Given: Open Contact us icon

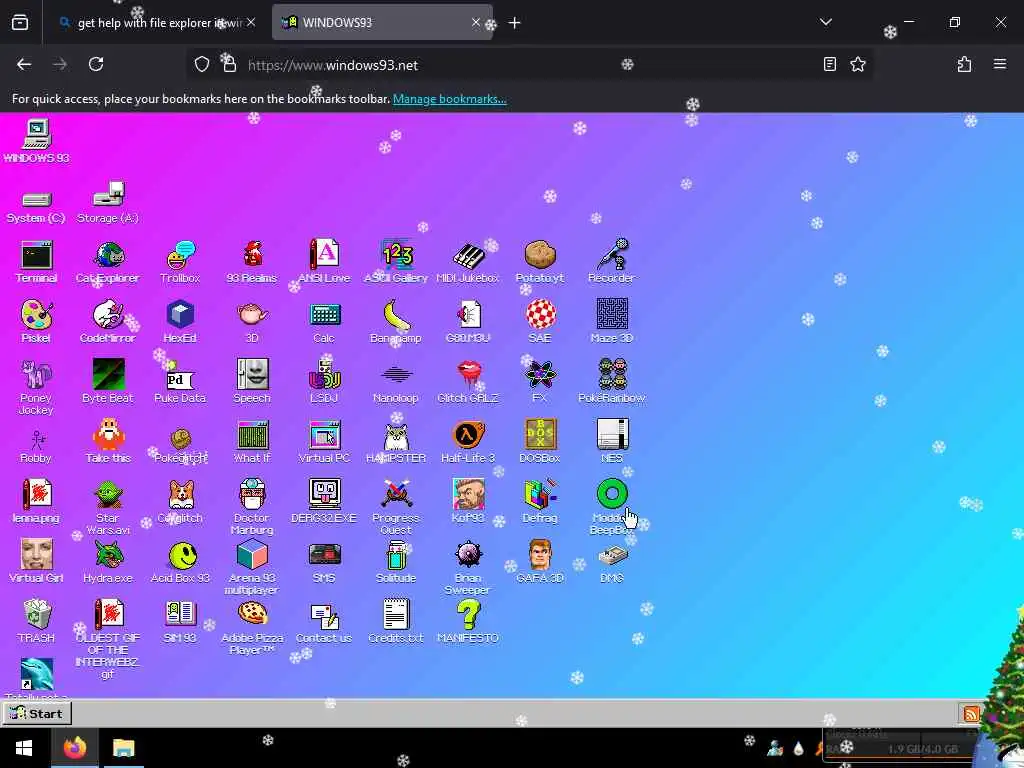Looking at the screenshot, I should pos(324,622).
